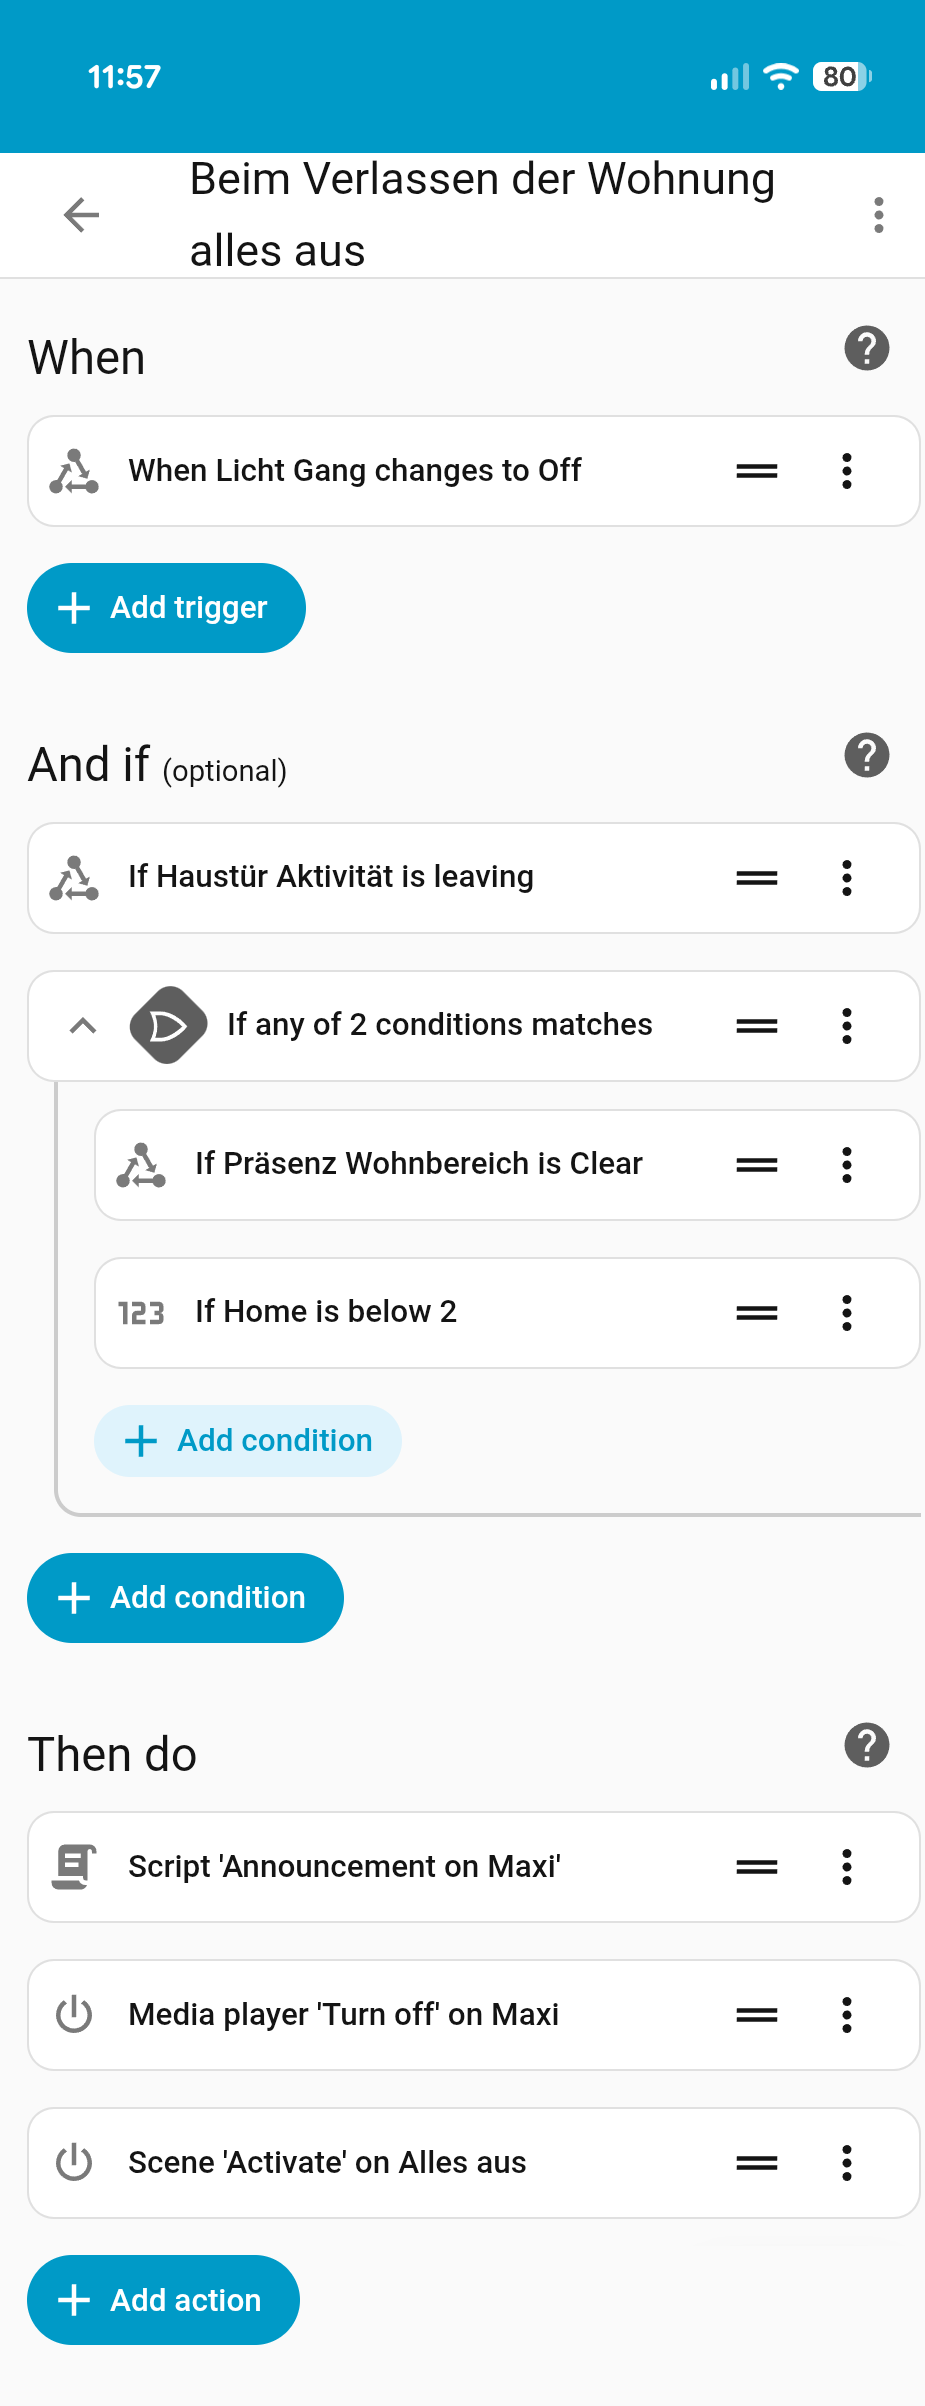The image size is (925, 2406).
Task: Open options for Haustür Aktivität condition
Action: point(846,878)
